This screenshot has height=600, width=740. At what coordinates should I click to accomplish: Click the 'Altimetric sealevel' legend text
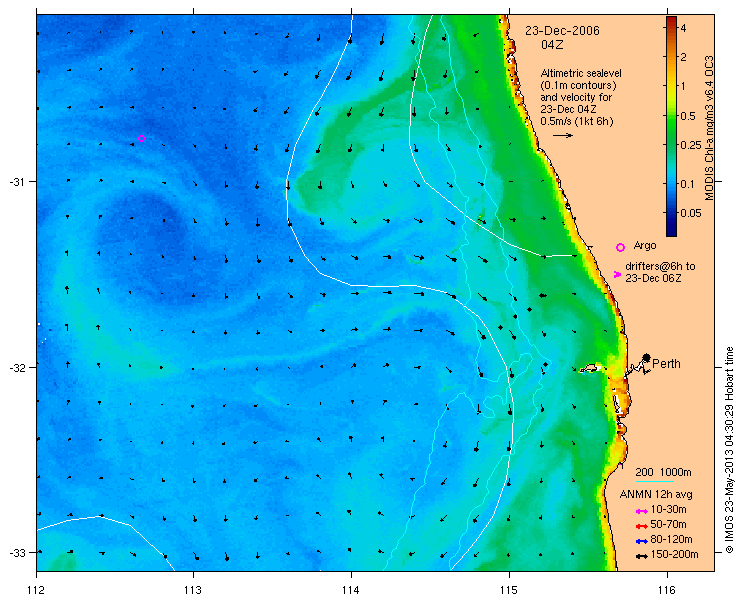581,74
